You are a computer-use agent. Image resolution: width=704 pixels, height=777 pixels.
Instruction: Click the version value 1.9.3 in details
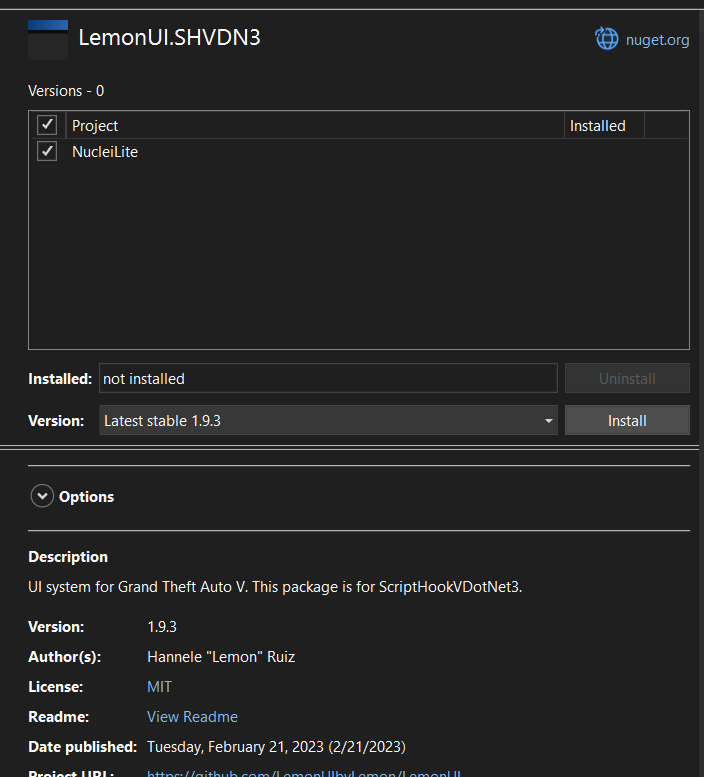(x=162, y=627)
